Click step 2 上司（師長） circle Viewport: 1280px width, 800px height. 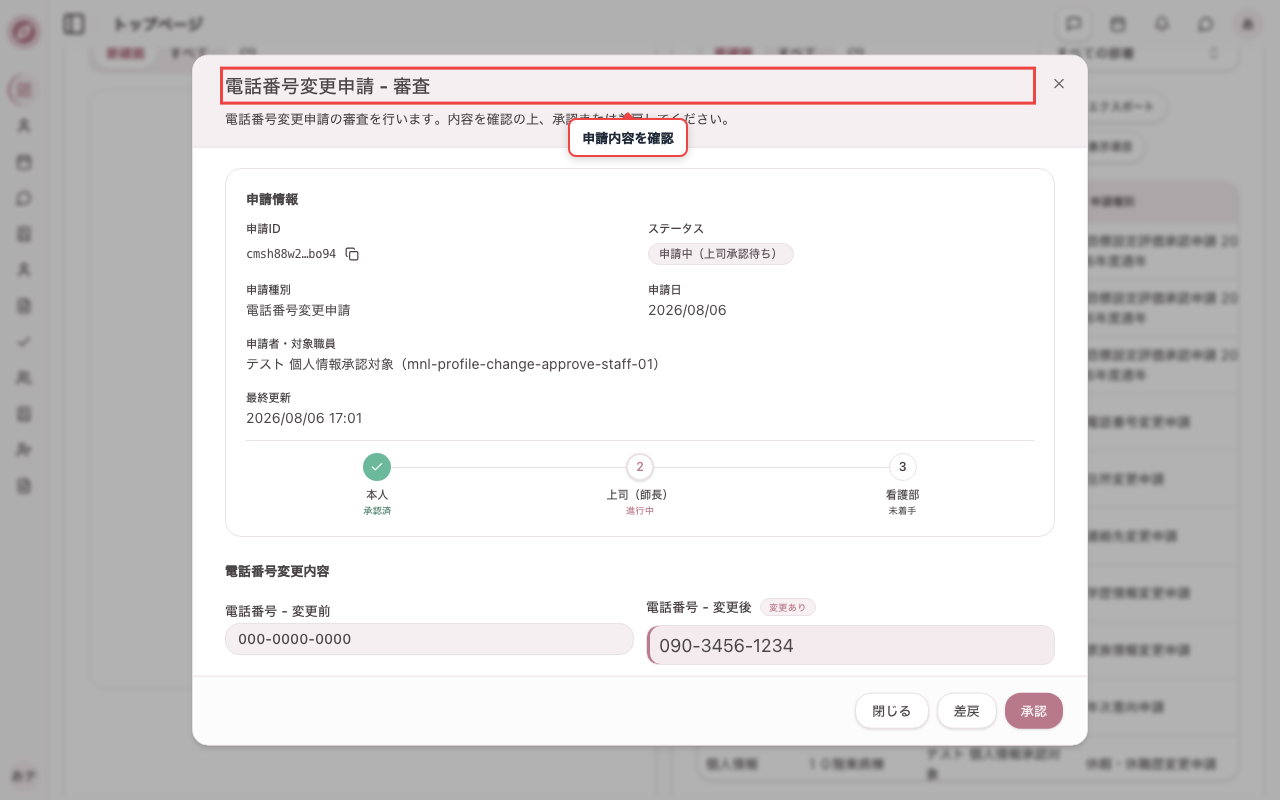(640, 467)
